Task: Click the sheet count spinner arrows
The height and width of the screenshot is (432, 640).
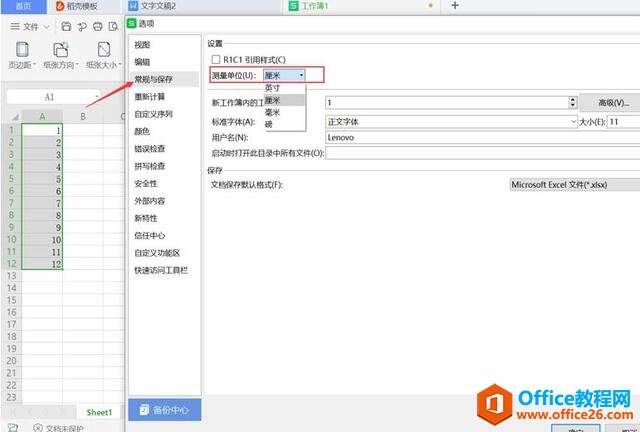Action: coord(573,102)
